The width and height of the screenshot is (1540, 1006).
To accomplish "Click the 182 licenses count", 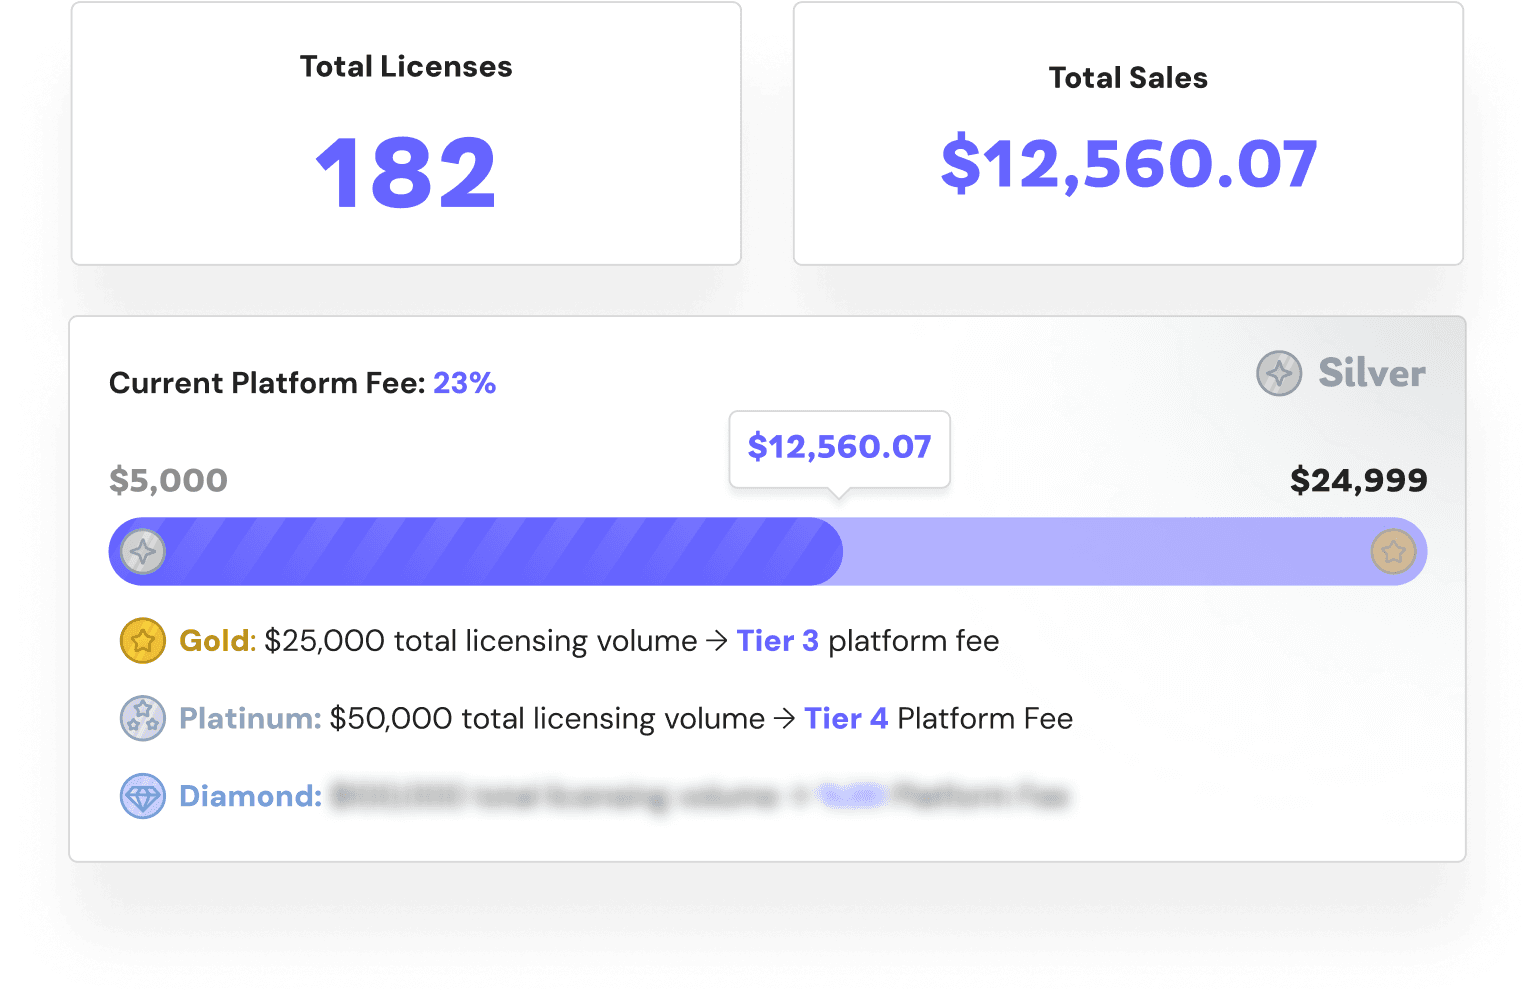I will point(406,174).
